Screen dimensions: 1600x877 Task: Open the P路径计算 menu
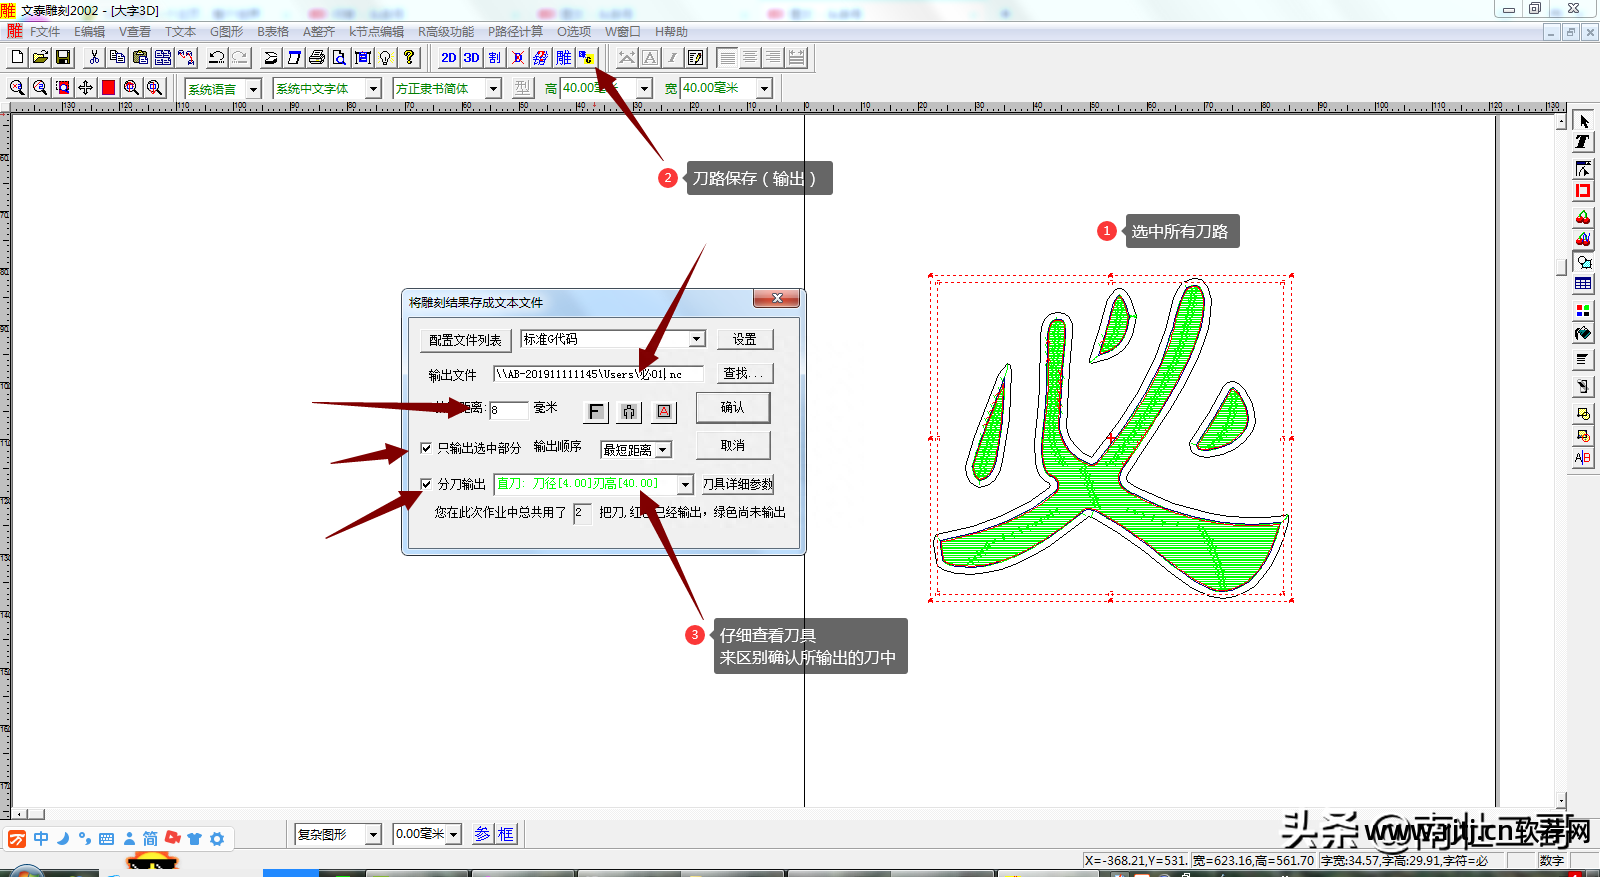pos(515,32)
